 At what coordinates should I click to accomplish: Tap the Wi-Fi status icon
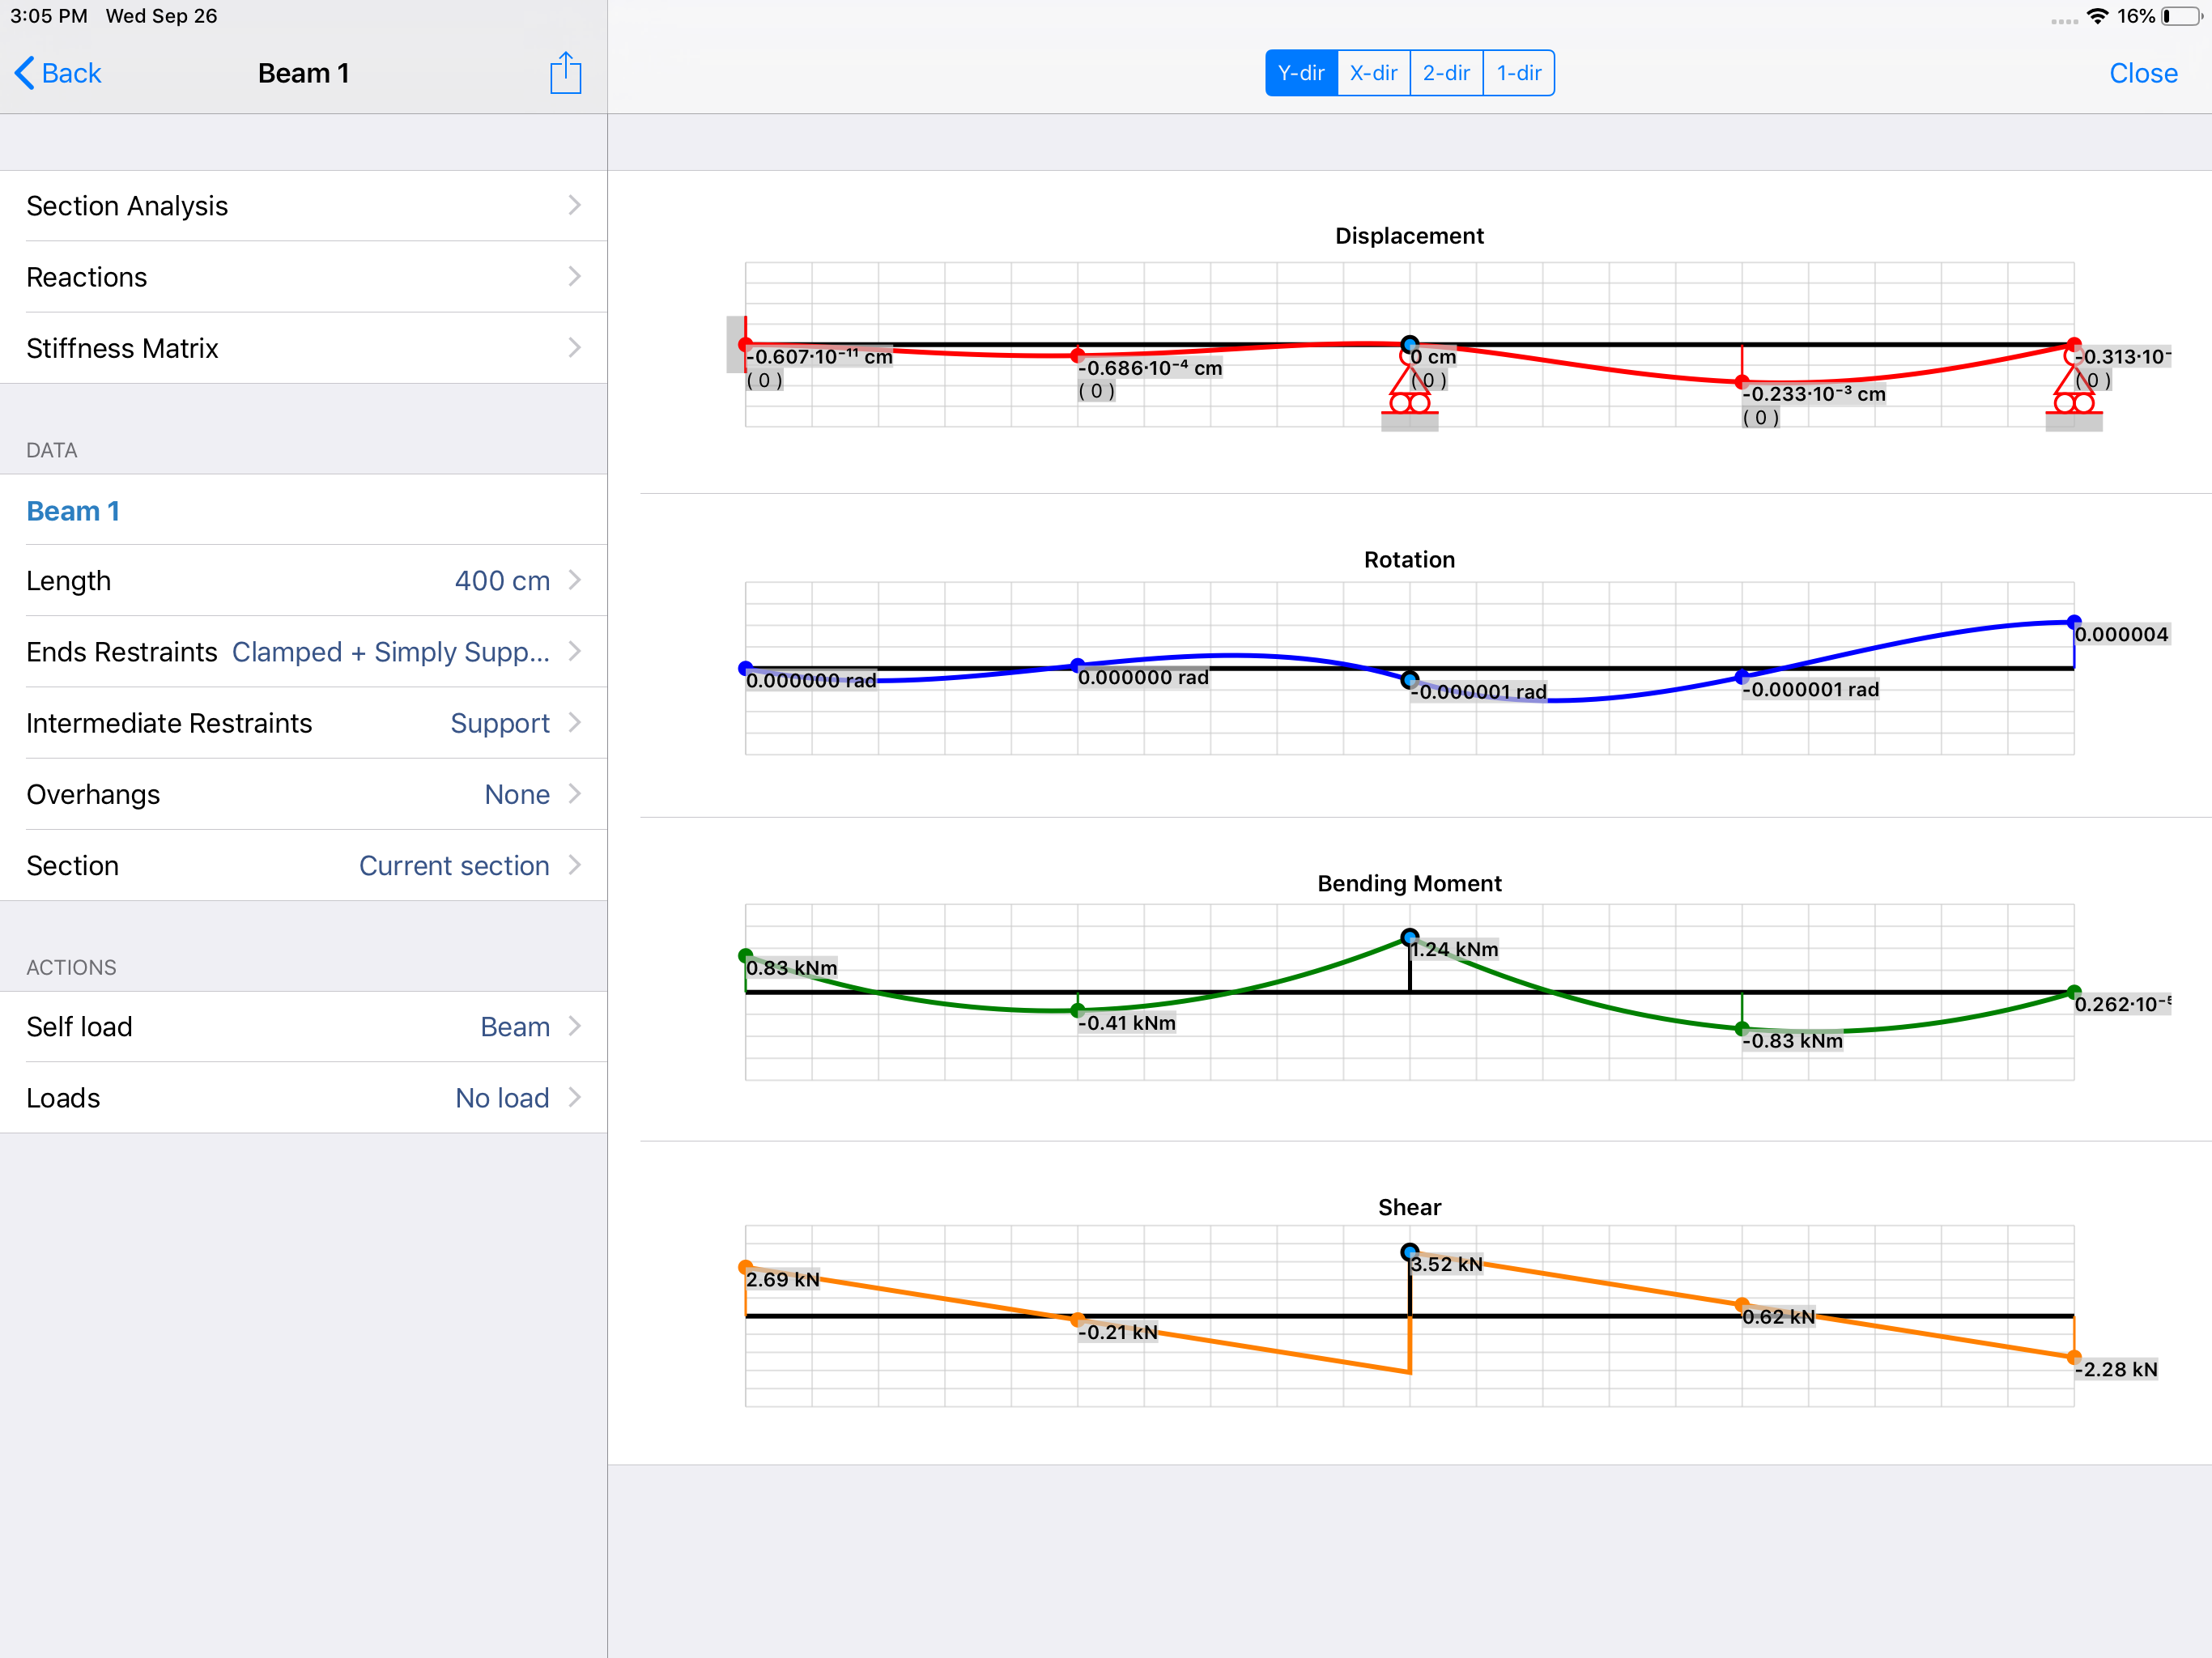point(2097,16)
